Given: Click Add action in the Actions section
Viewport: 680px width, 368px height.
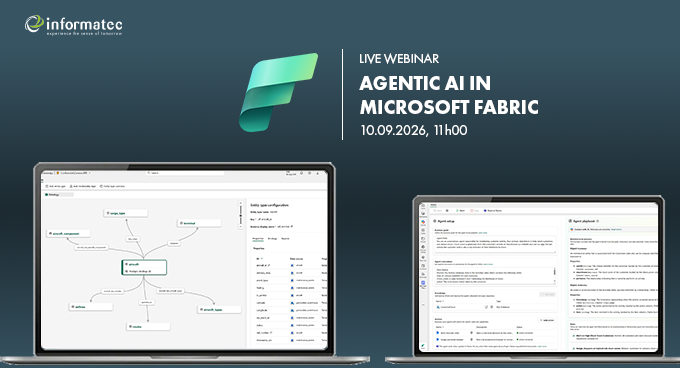Looking at the screenshot, I should pos(547,320).
